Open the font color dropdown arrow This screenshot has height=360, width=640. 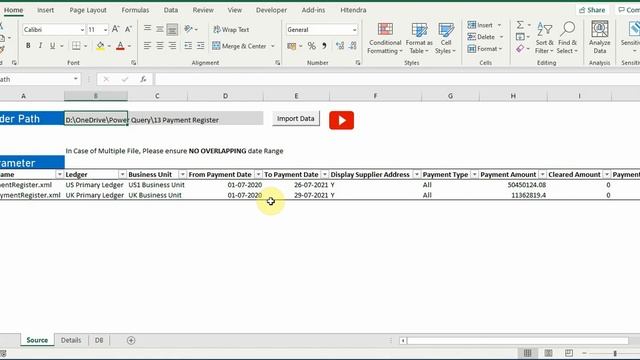[x=129, y=46]
